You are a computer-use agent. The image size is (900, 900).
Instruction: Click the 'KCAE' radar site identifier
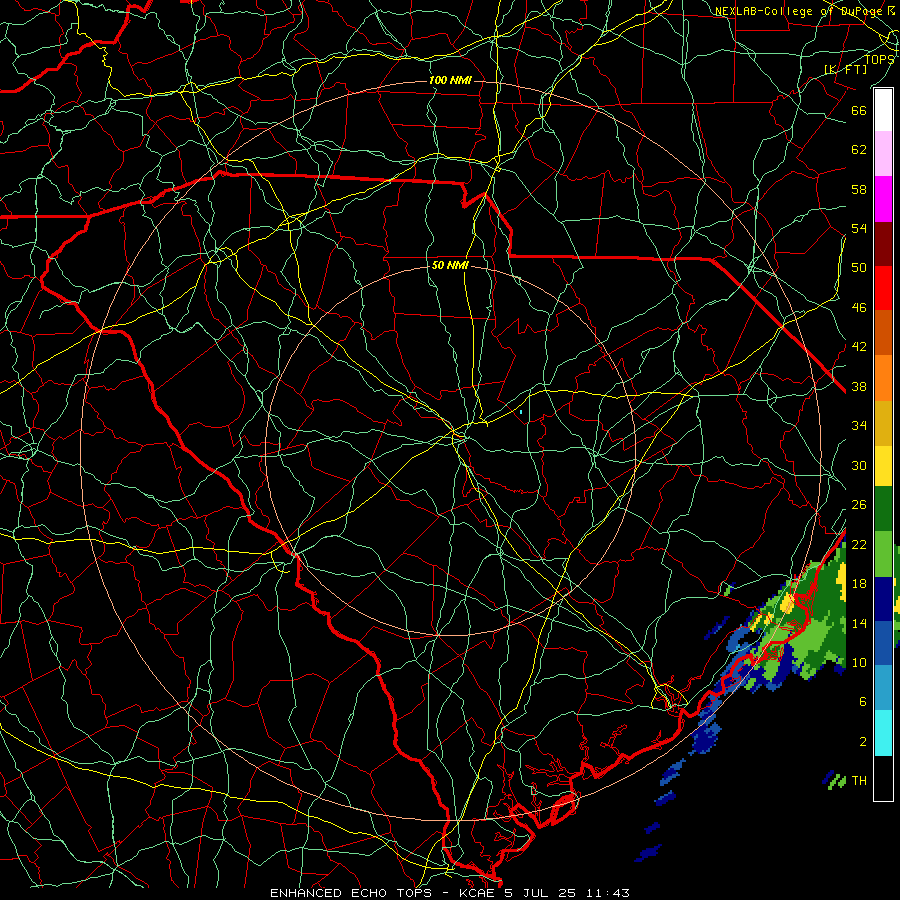pyautogui.click(x=478, y=893)
